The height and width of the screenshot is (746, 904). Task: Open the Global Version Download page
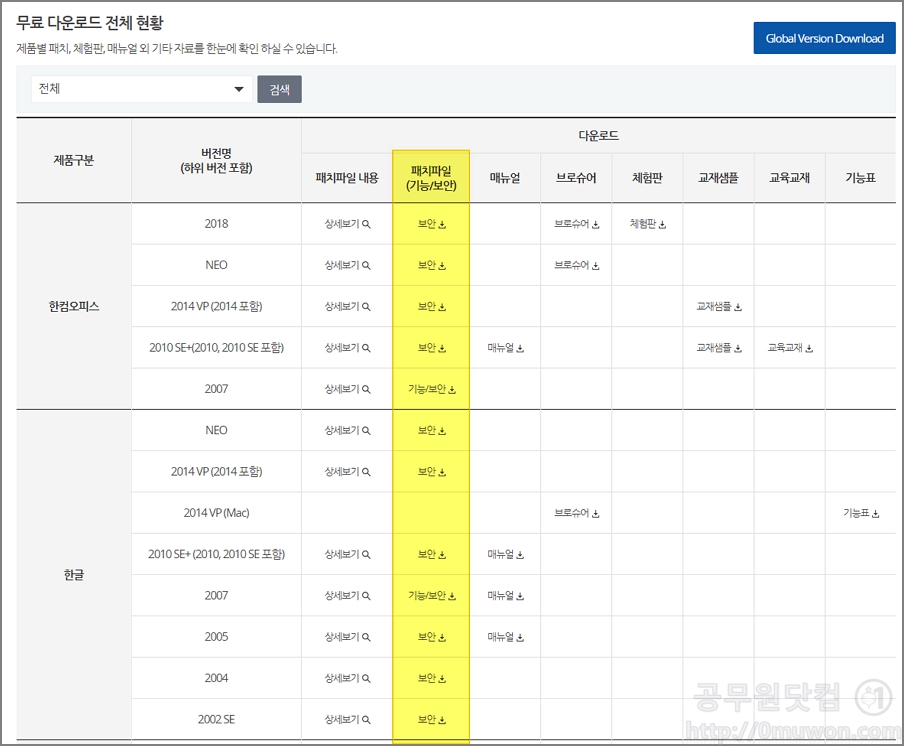(824, 38)
